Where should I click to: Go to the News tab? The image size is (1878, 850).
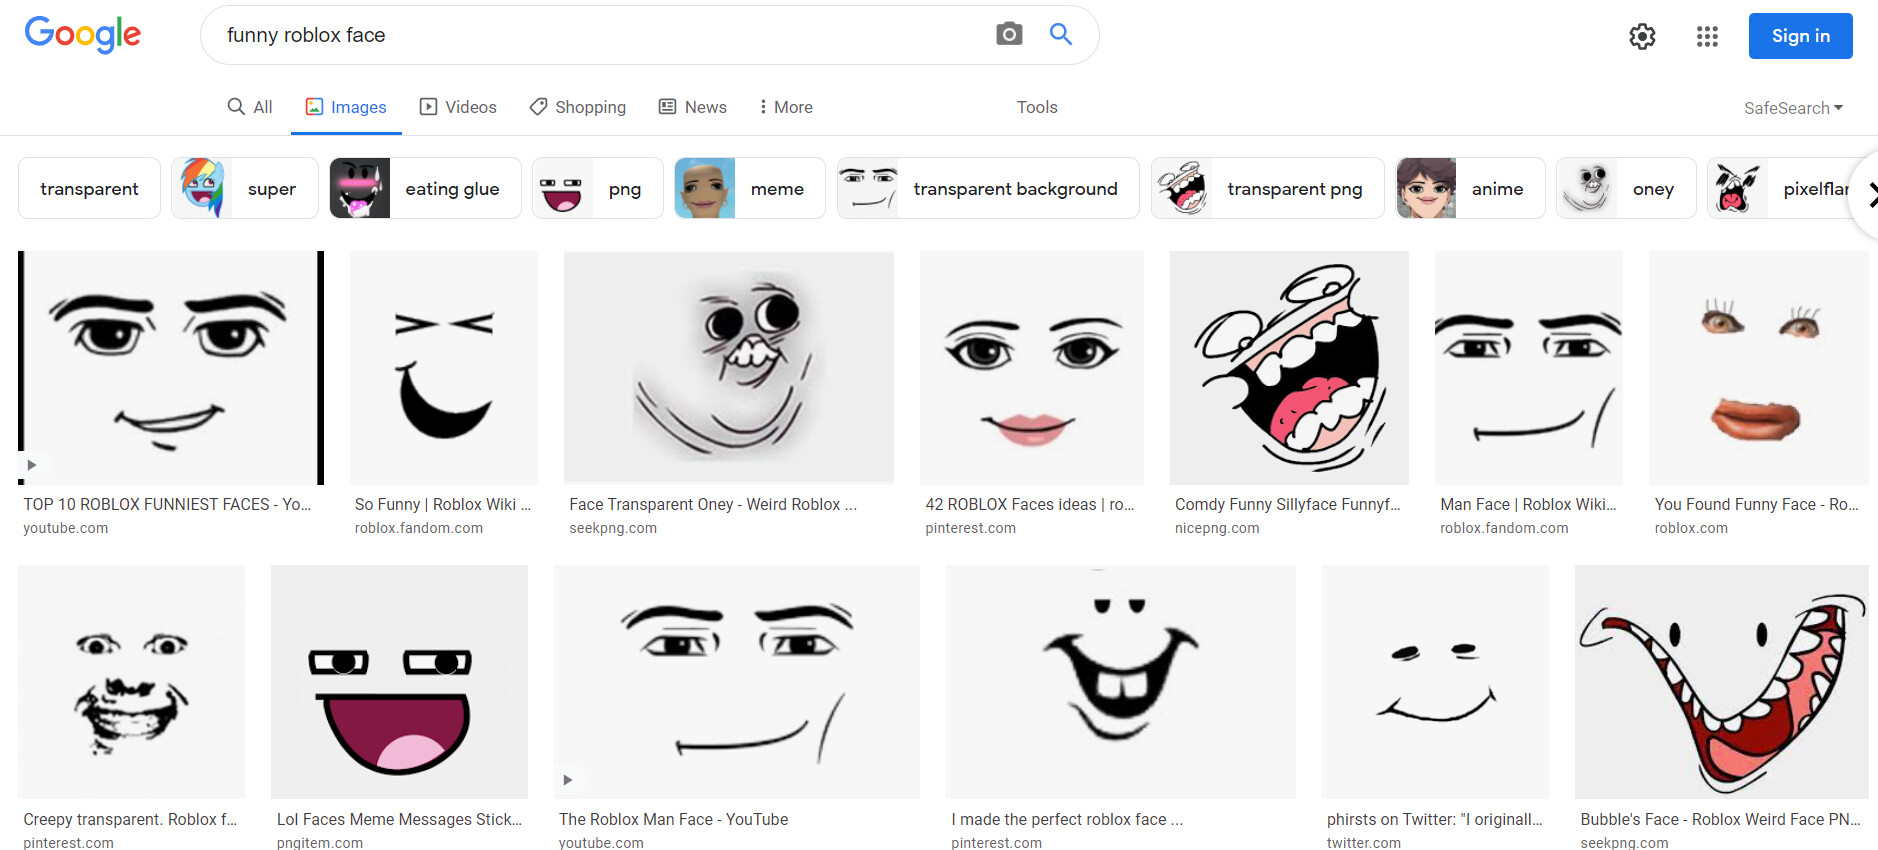tap(693, 107)
